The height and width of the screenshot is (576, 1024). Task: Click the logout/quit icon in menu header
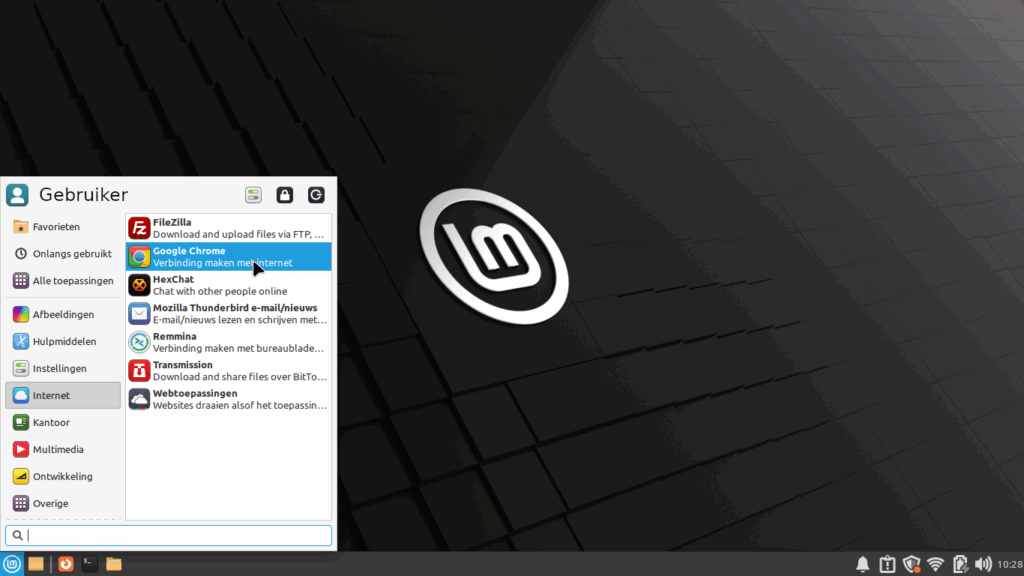[x=316, y=195]
